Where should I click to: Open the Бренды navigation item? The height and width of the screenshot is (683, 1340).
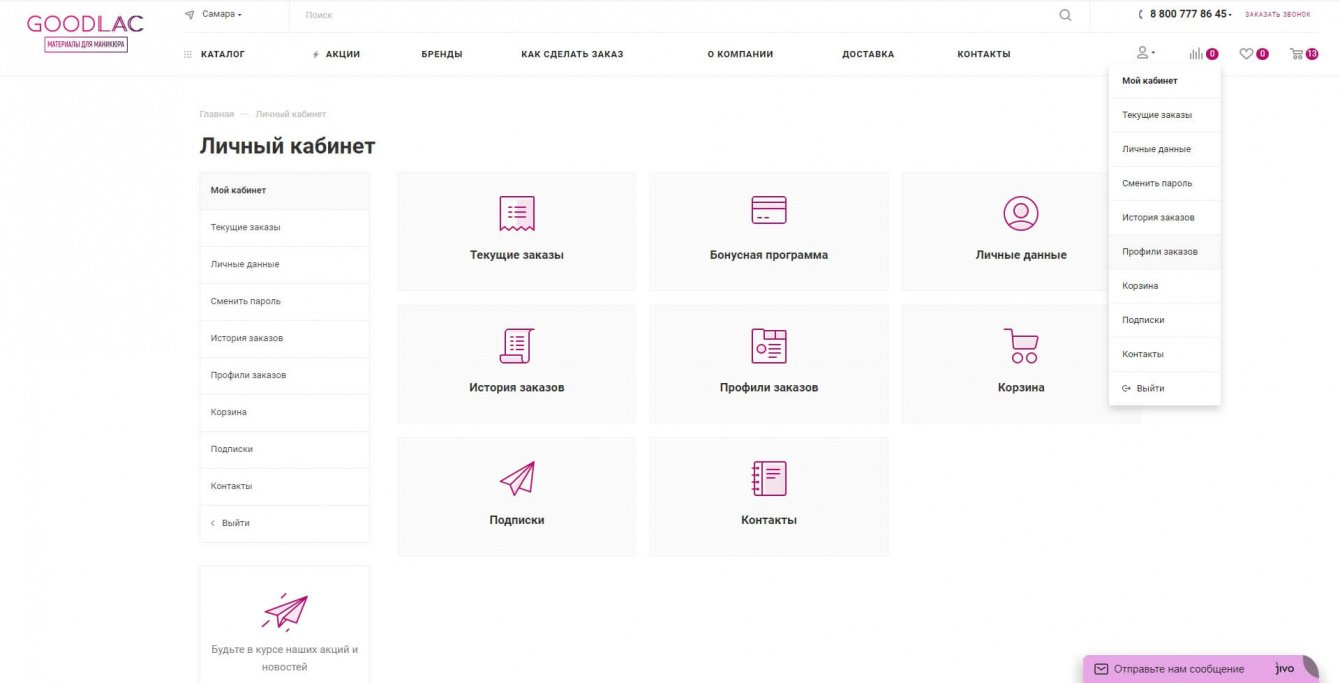442,54
